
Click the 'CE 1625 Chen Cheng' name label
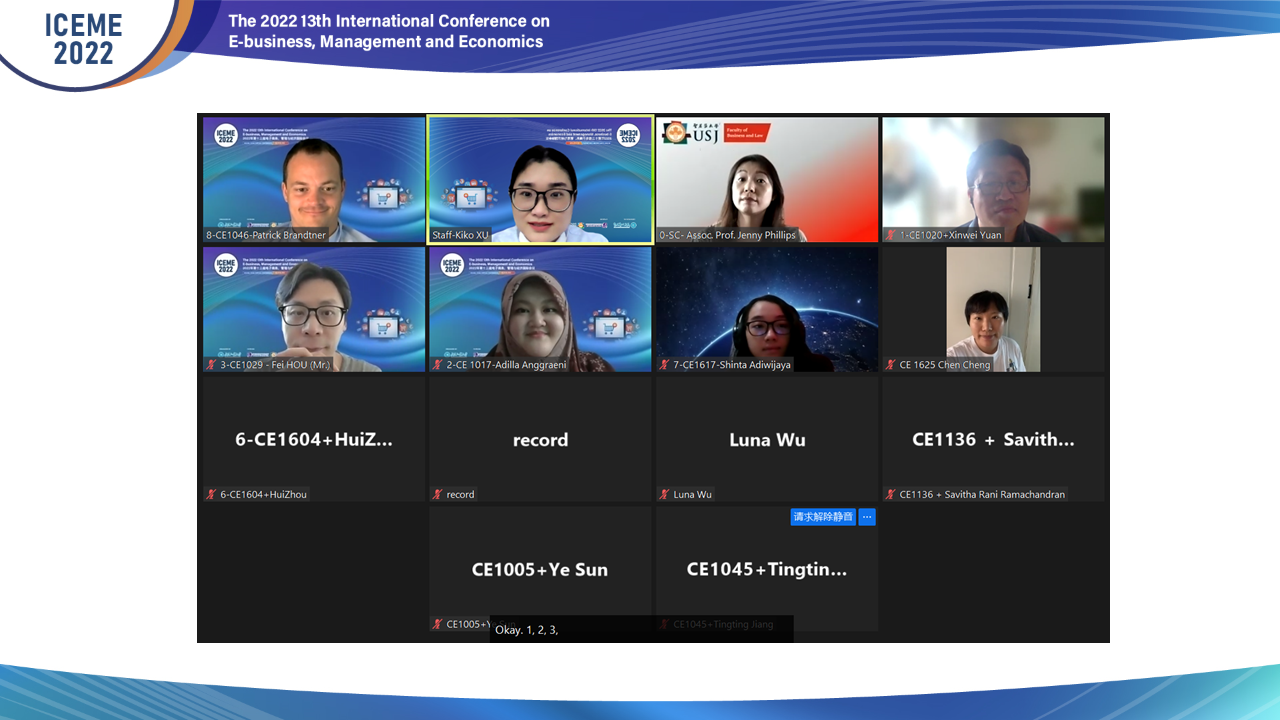pos(945,365)
